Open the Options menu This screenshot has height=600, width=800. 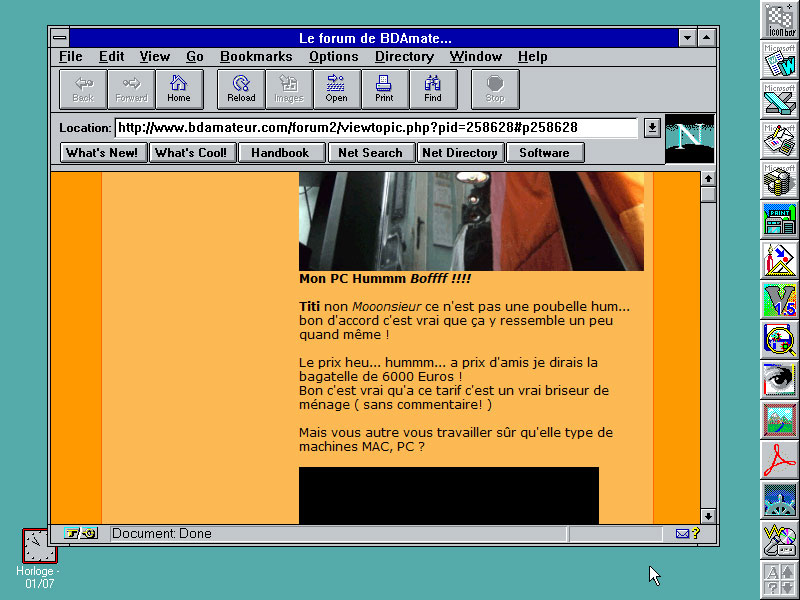pos(334,57)
